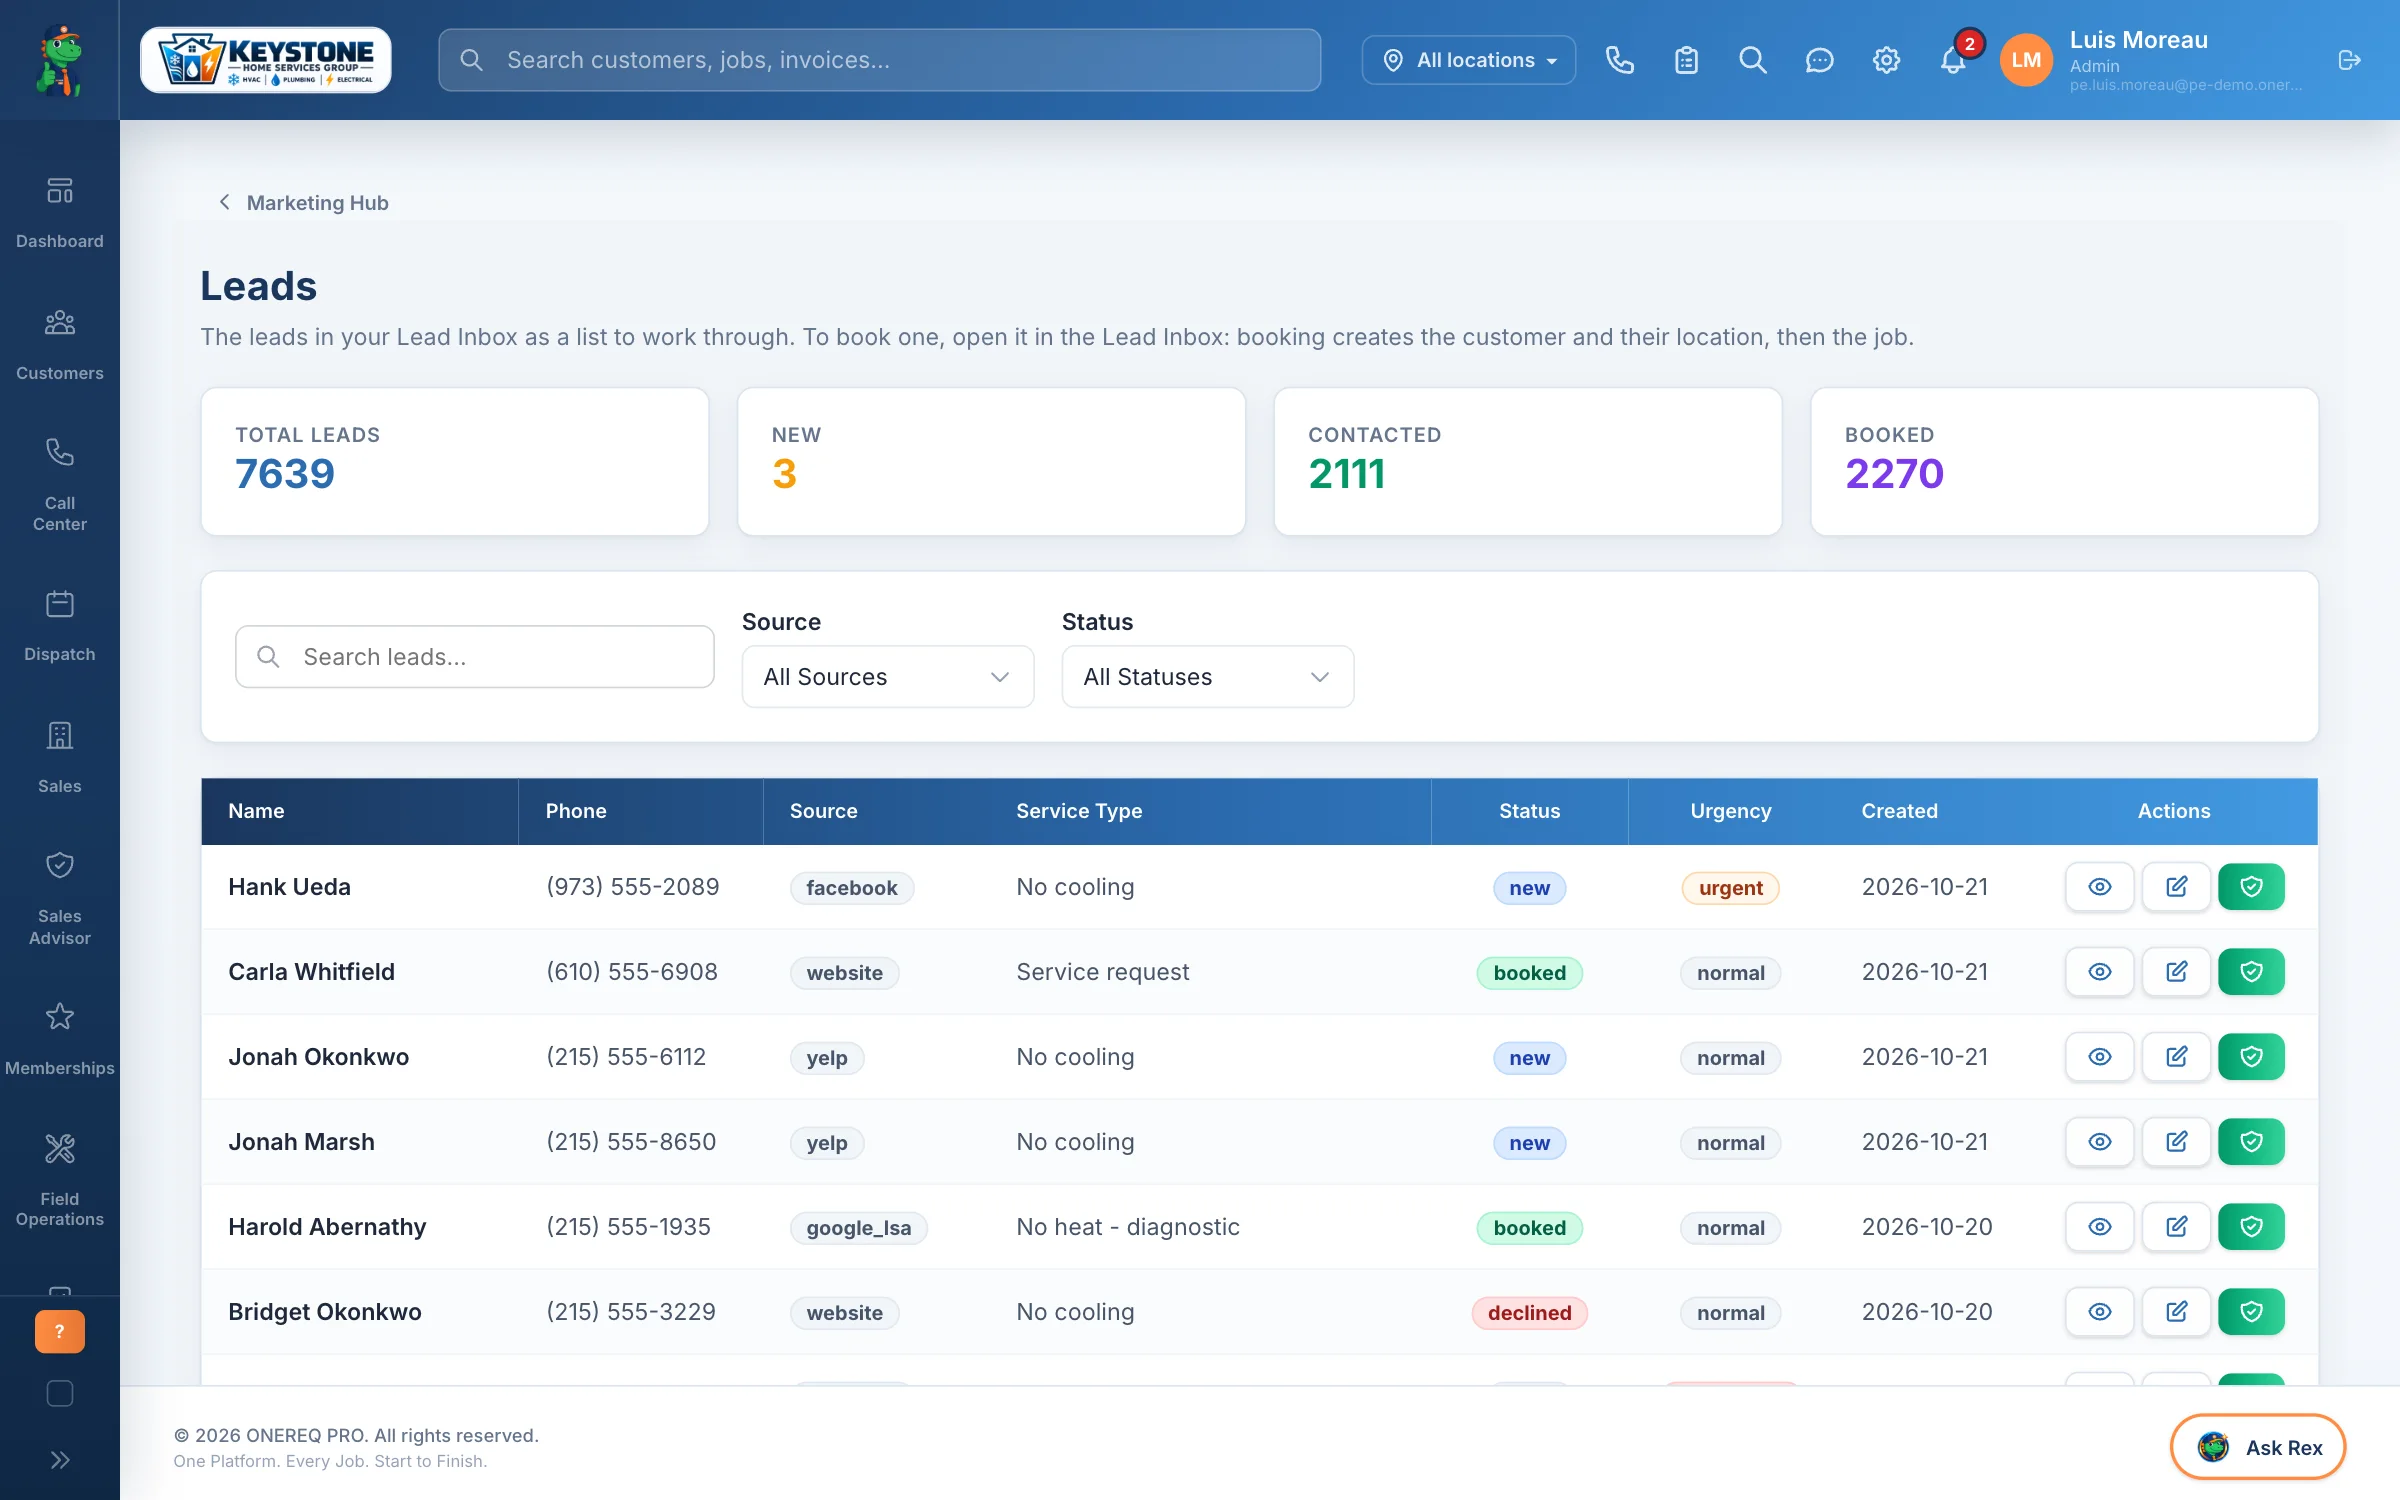This screenshot has height=1500, width=2400.
Task: Go back to Marketing Hub
Action: click(x=303, y=203)
